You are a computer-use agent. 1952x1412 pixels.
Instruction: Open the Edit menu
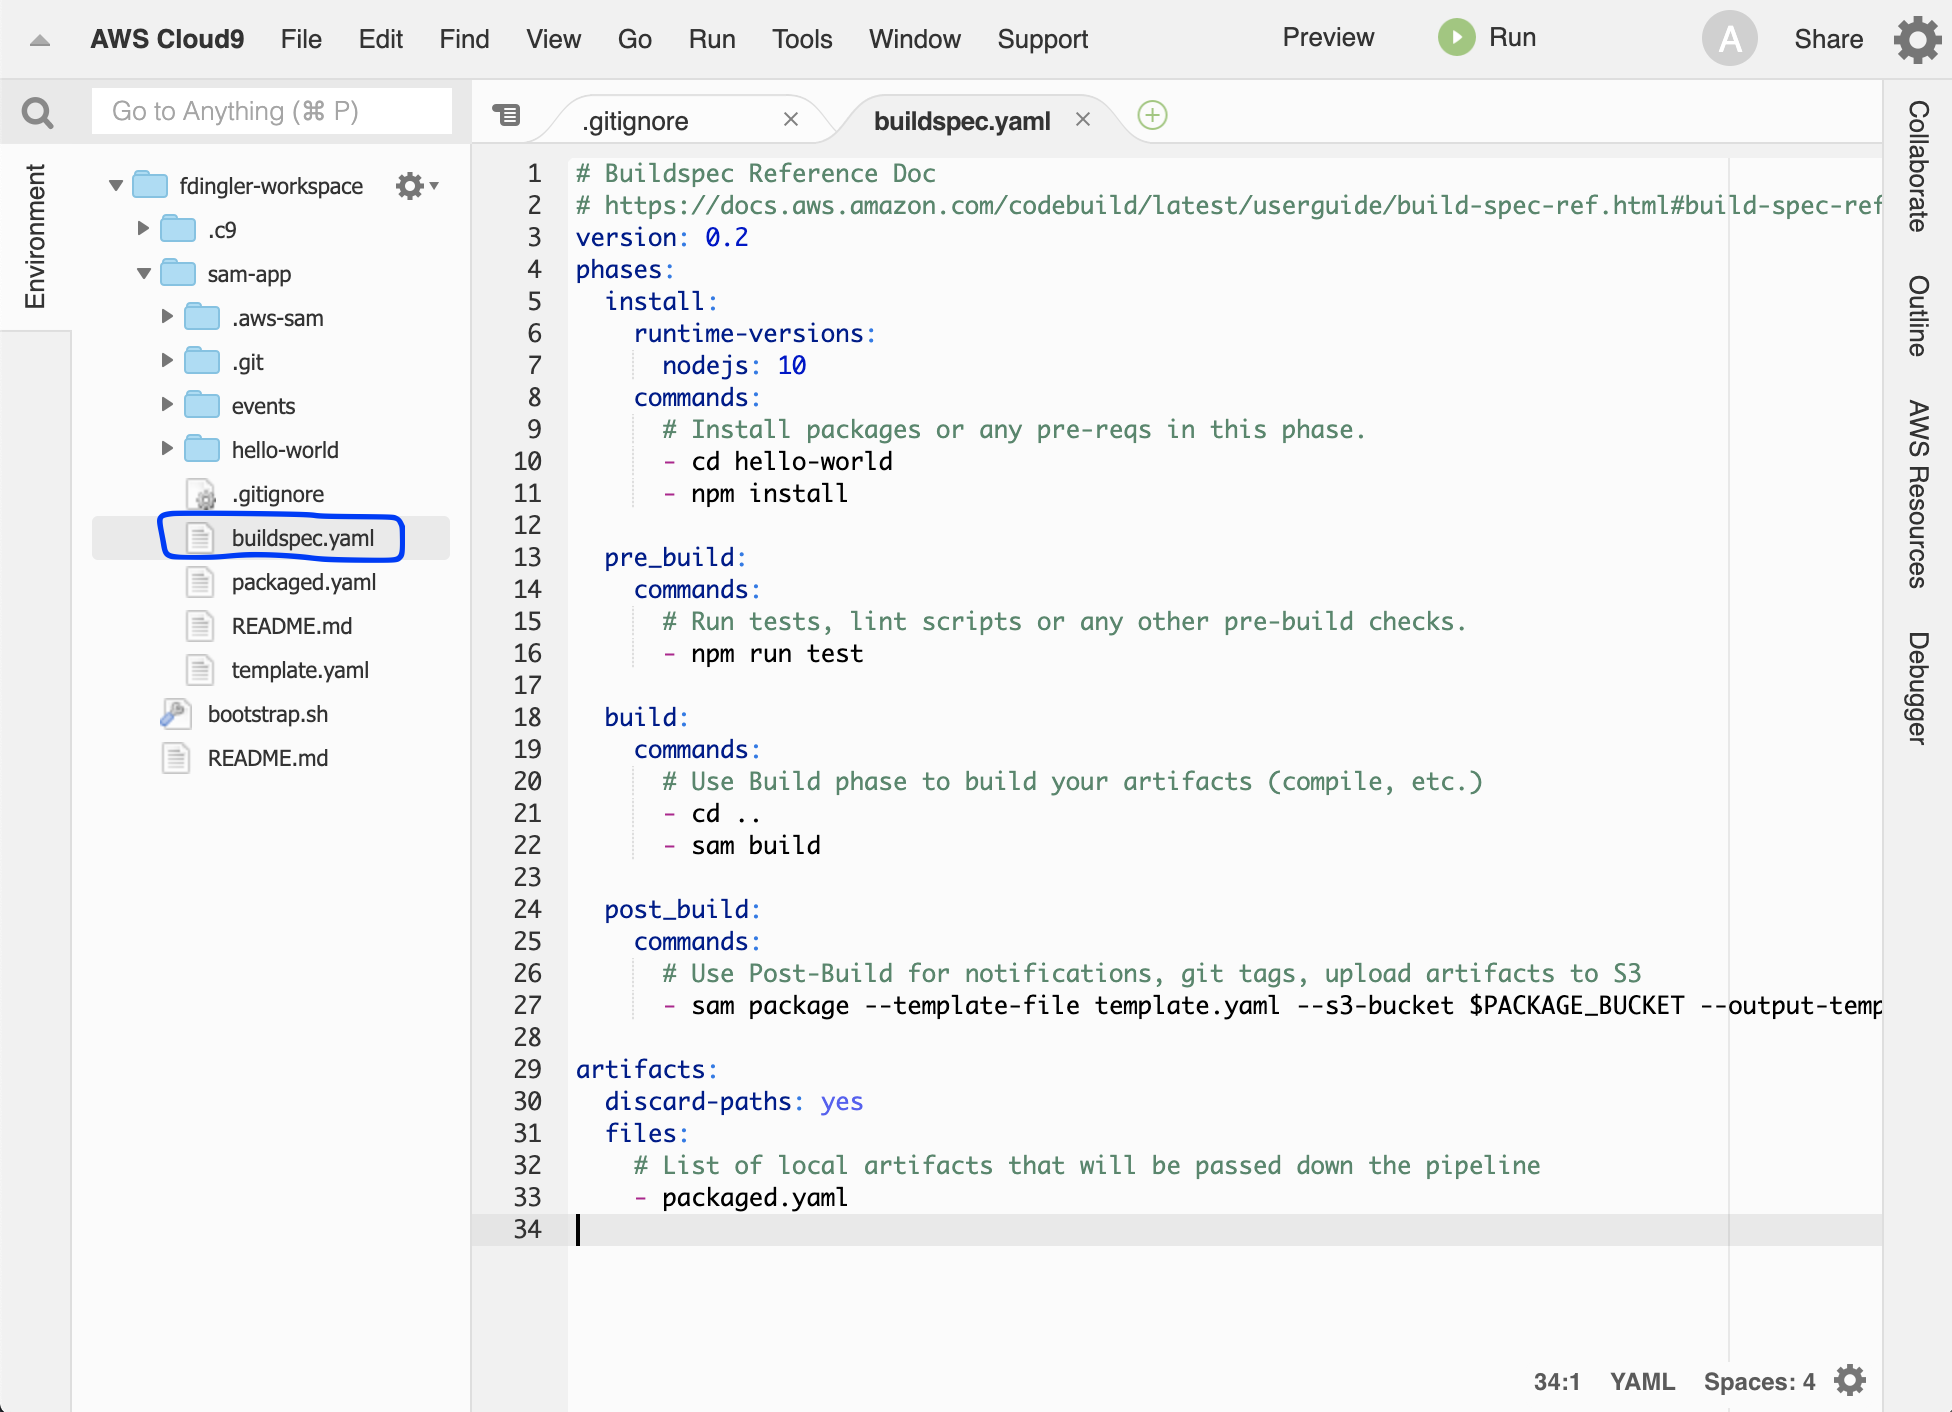(x=380, y=39)
